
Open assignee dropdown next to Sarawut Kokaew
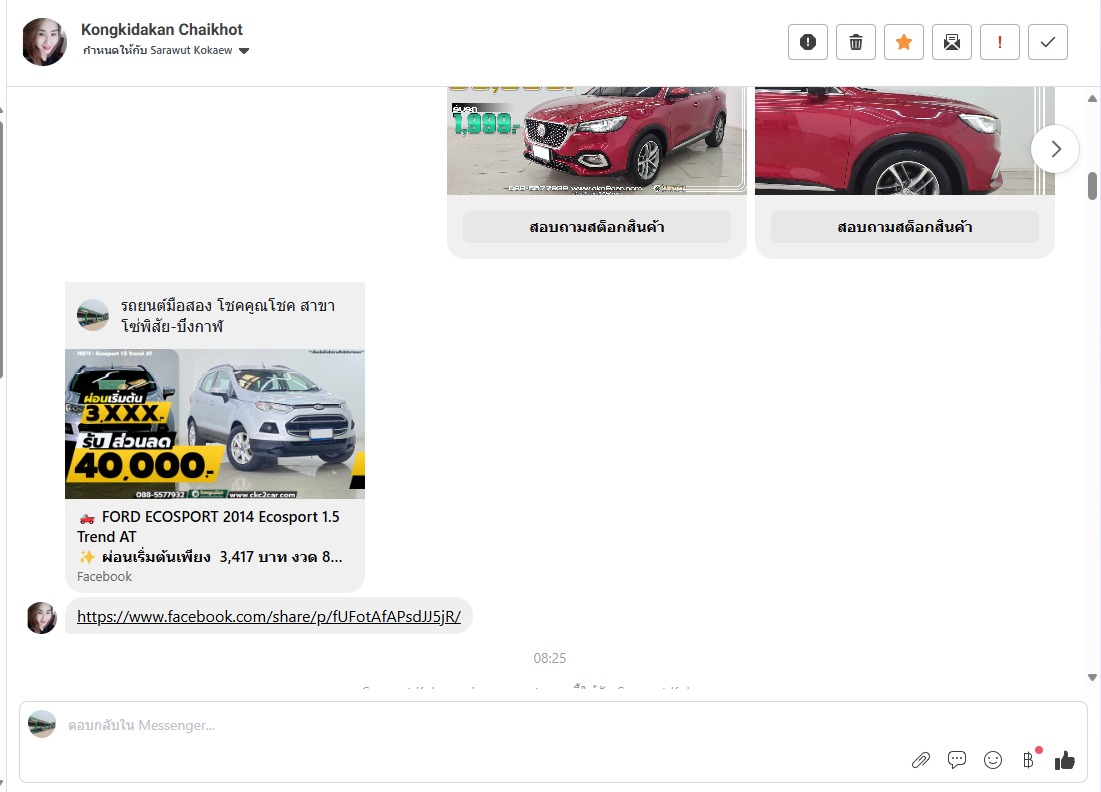coord(244,51)
